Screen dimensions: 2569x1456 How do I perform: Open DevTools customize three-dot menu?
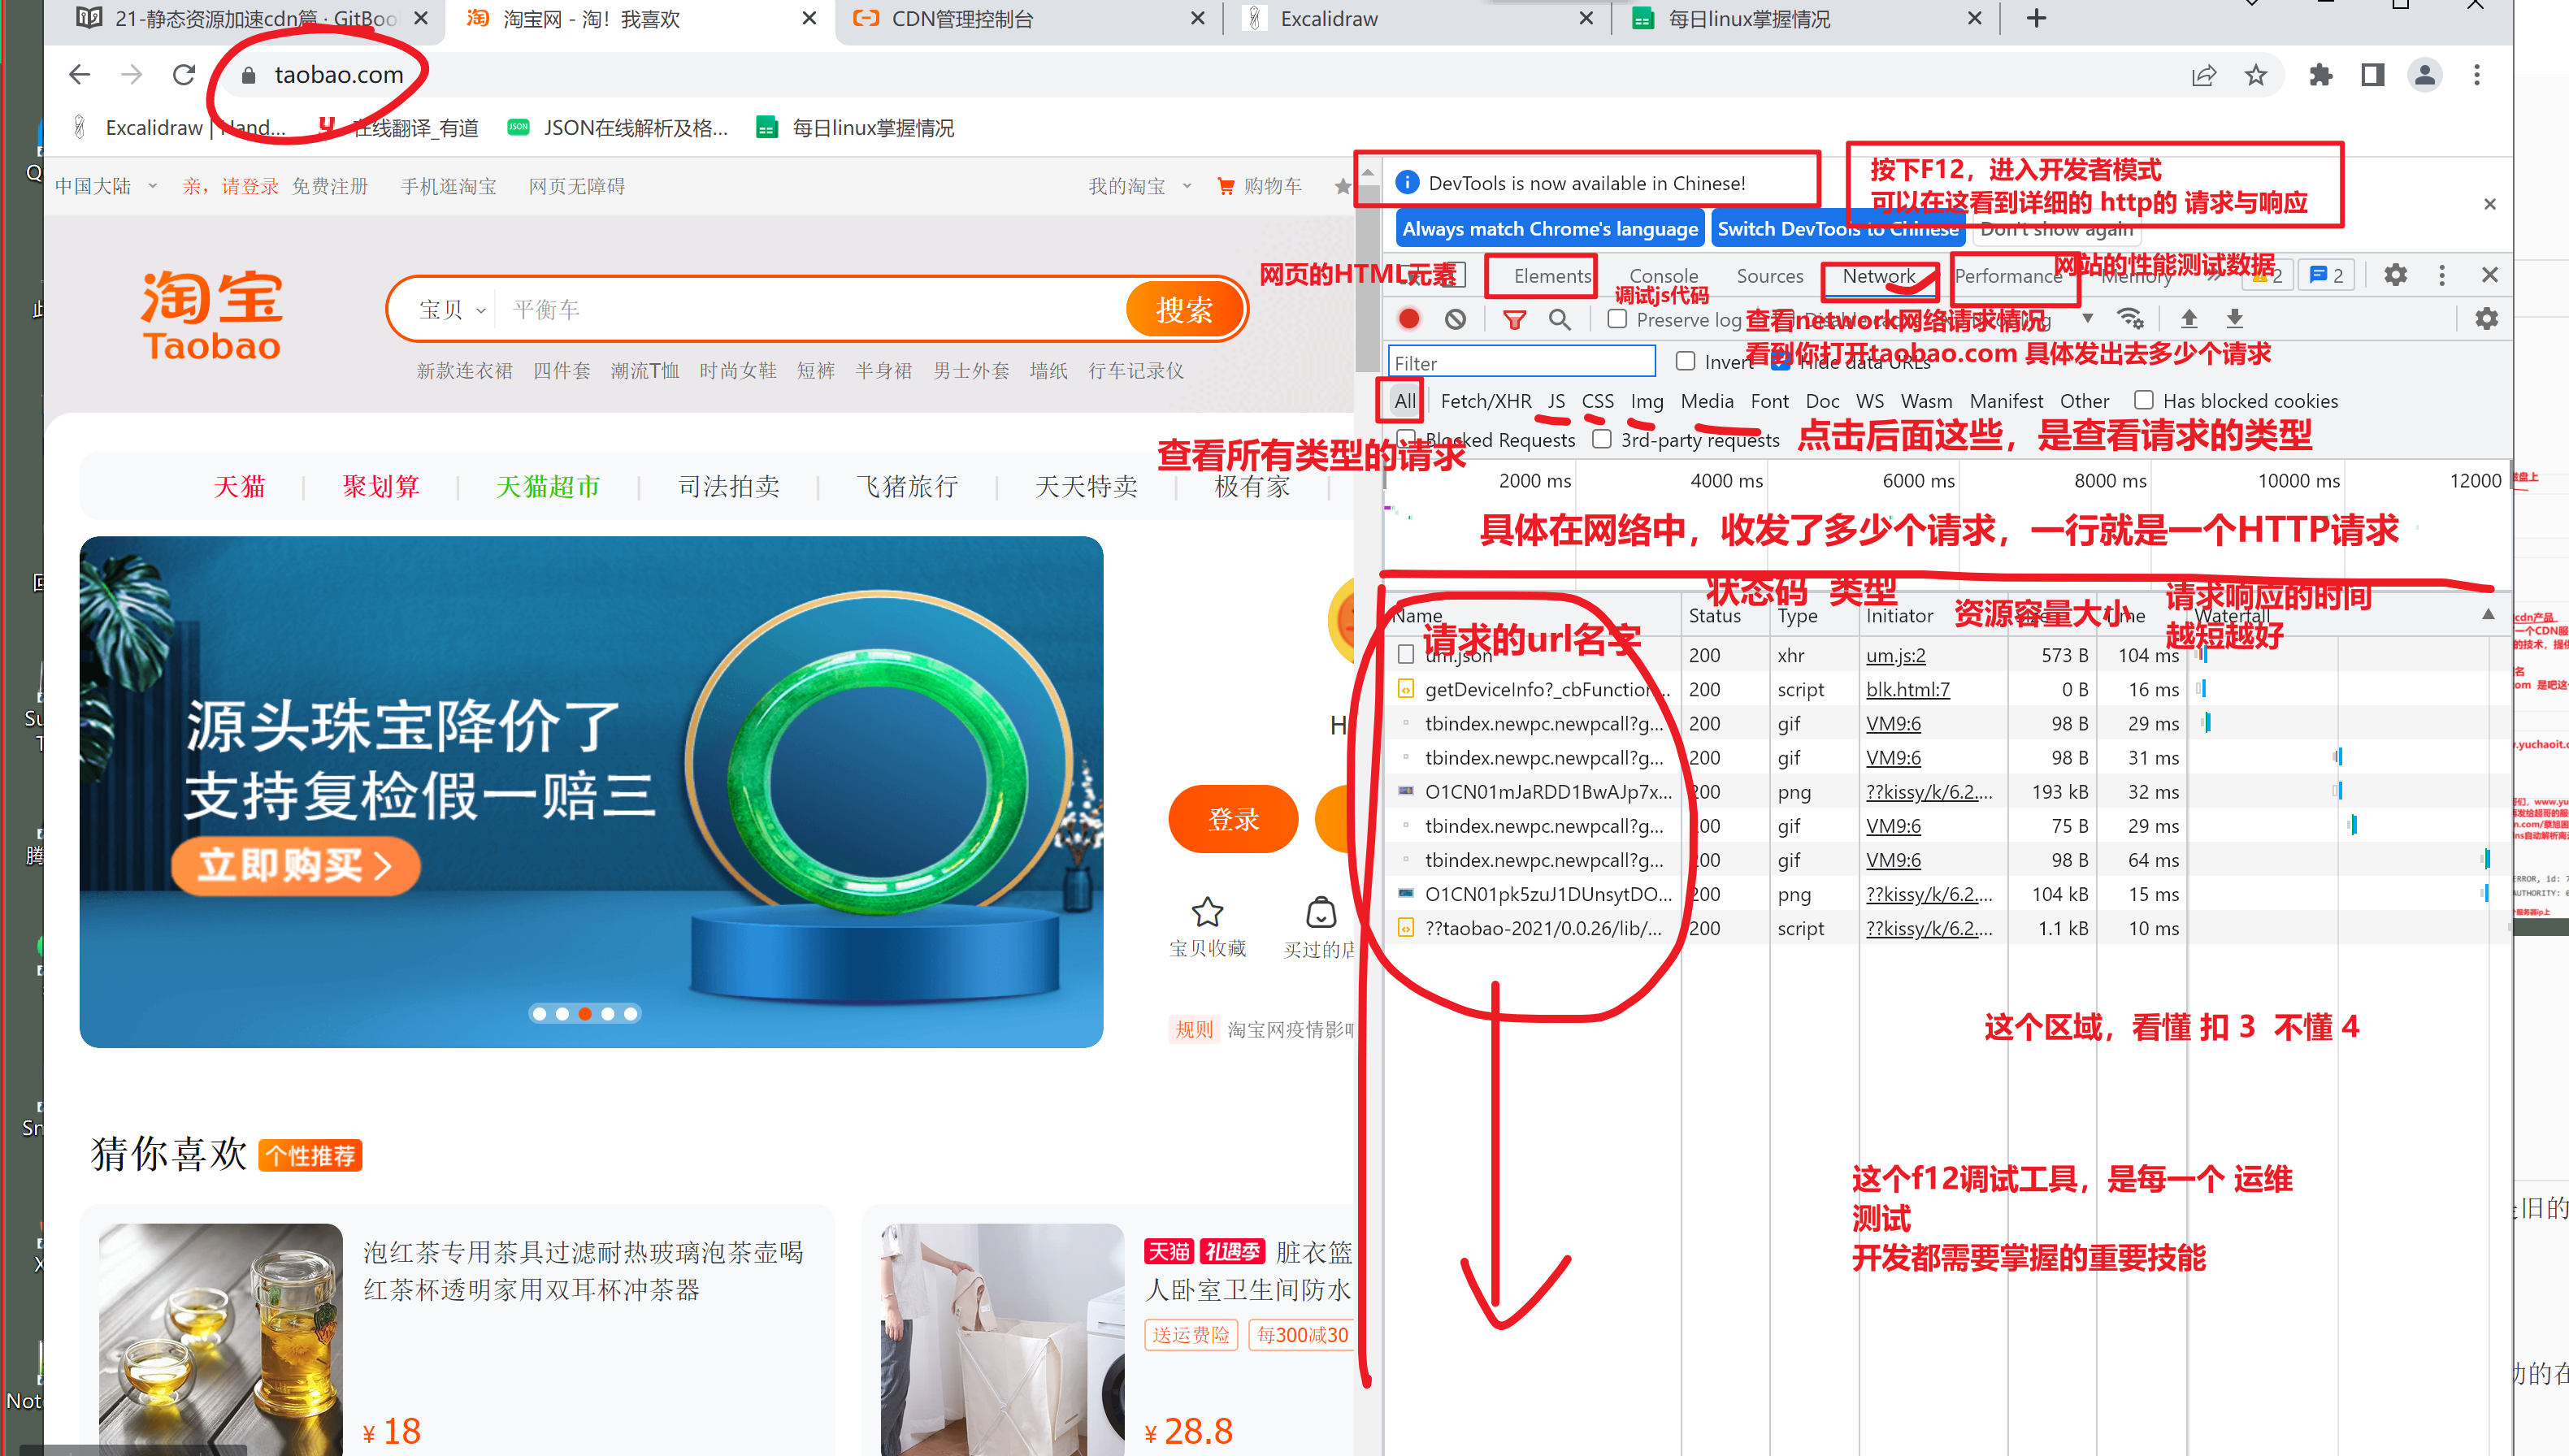(x=2442, y=275)
